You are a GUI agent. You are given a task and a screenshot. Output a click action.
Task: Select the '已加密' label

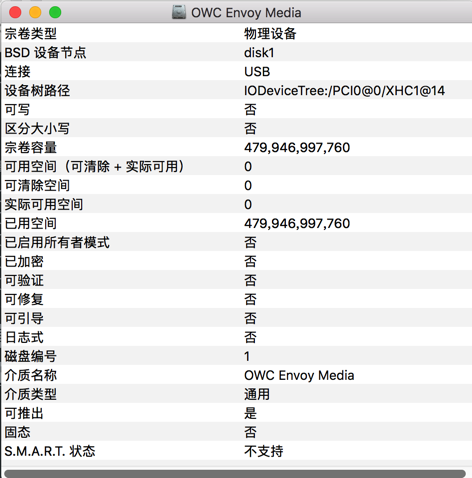tap(24, 262)
